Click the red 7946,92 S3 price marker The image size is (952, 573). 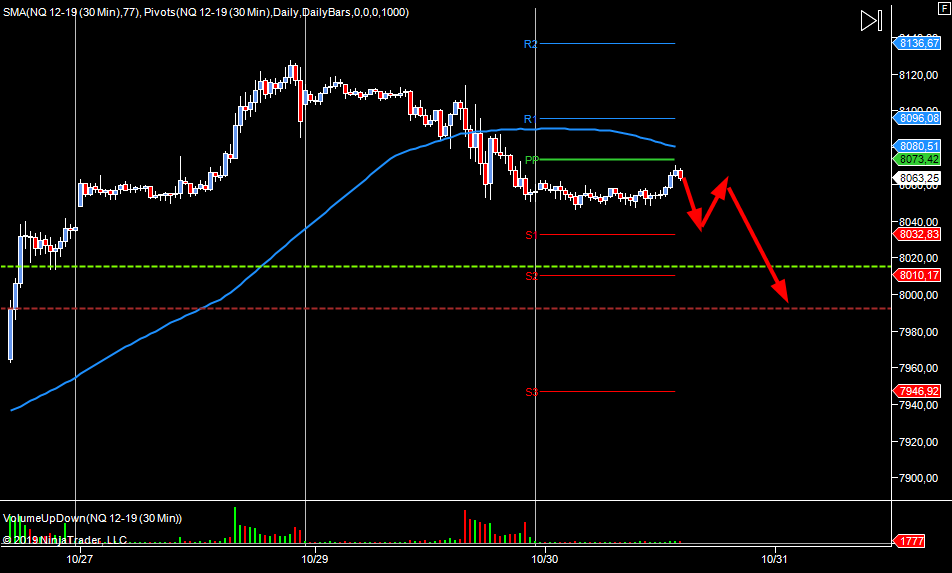coord(918,391)
